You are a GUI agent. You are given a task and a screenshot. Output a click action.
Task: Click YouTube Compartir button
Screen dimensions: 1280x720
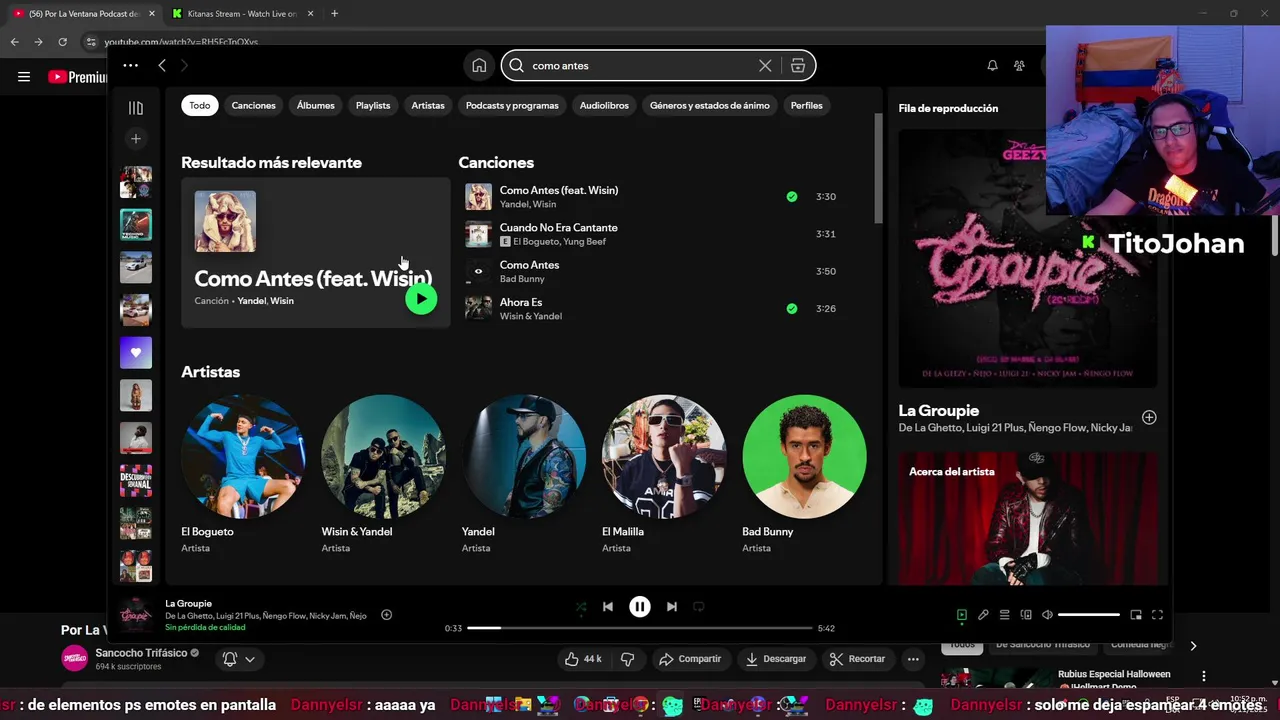(x=690, y=659)
